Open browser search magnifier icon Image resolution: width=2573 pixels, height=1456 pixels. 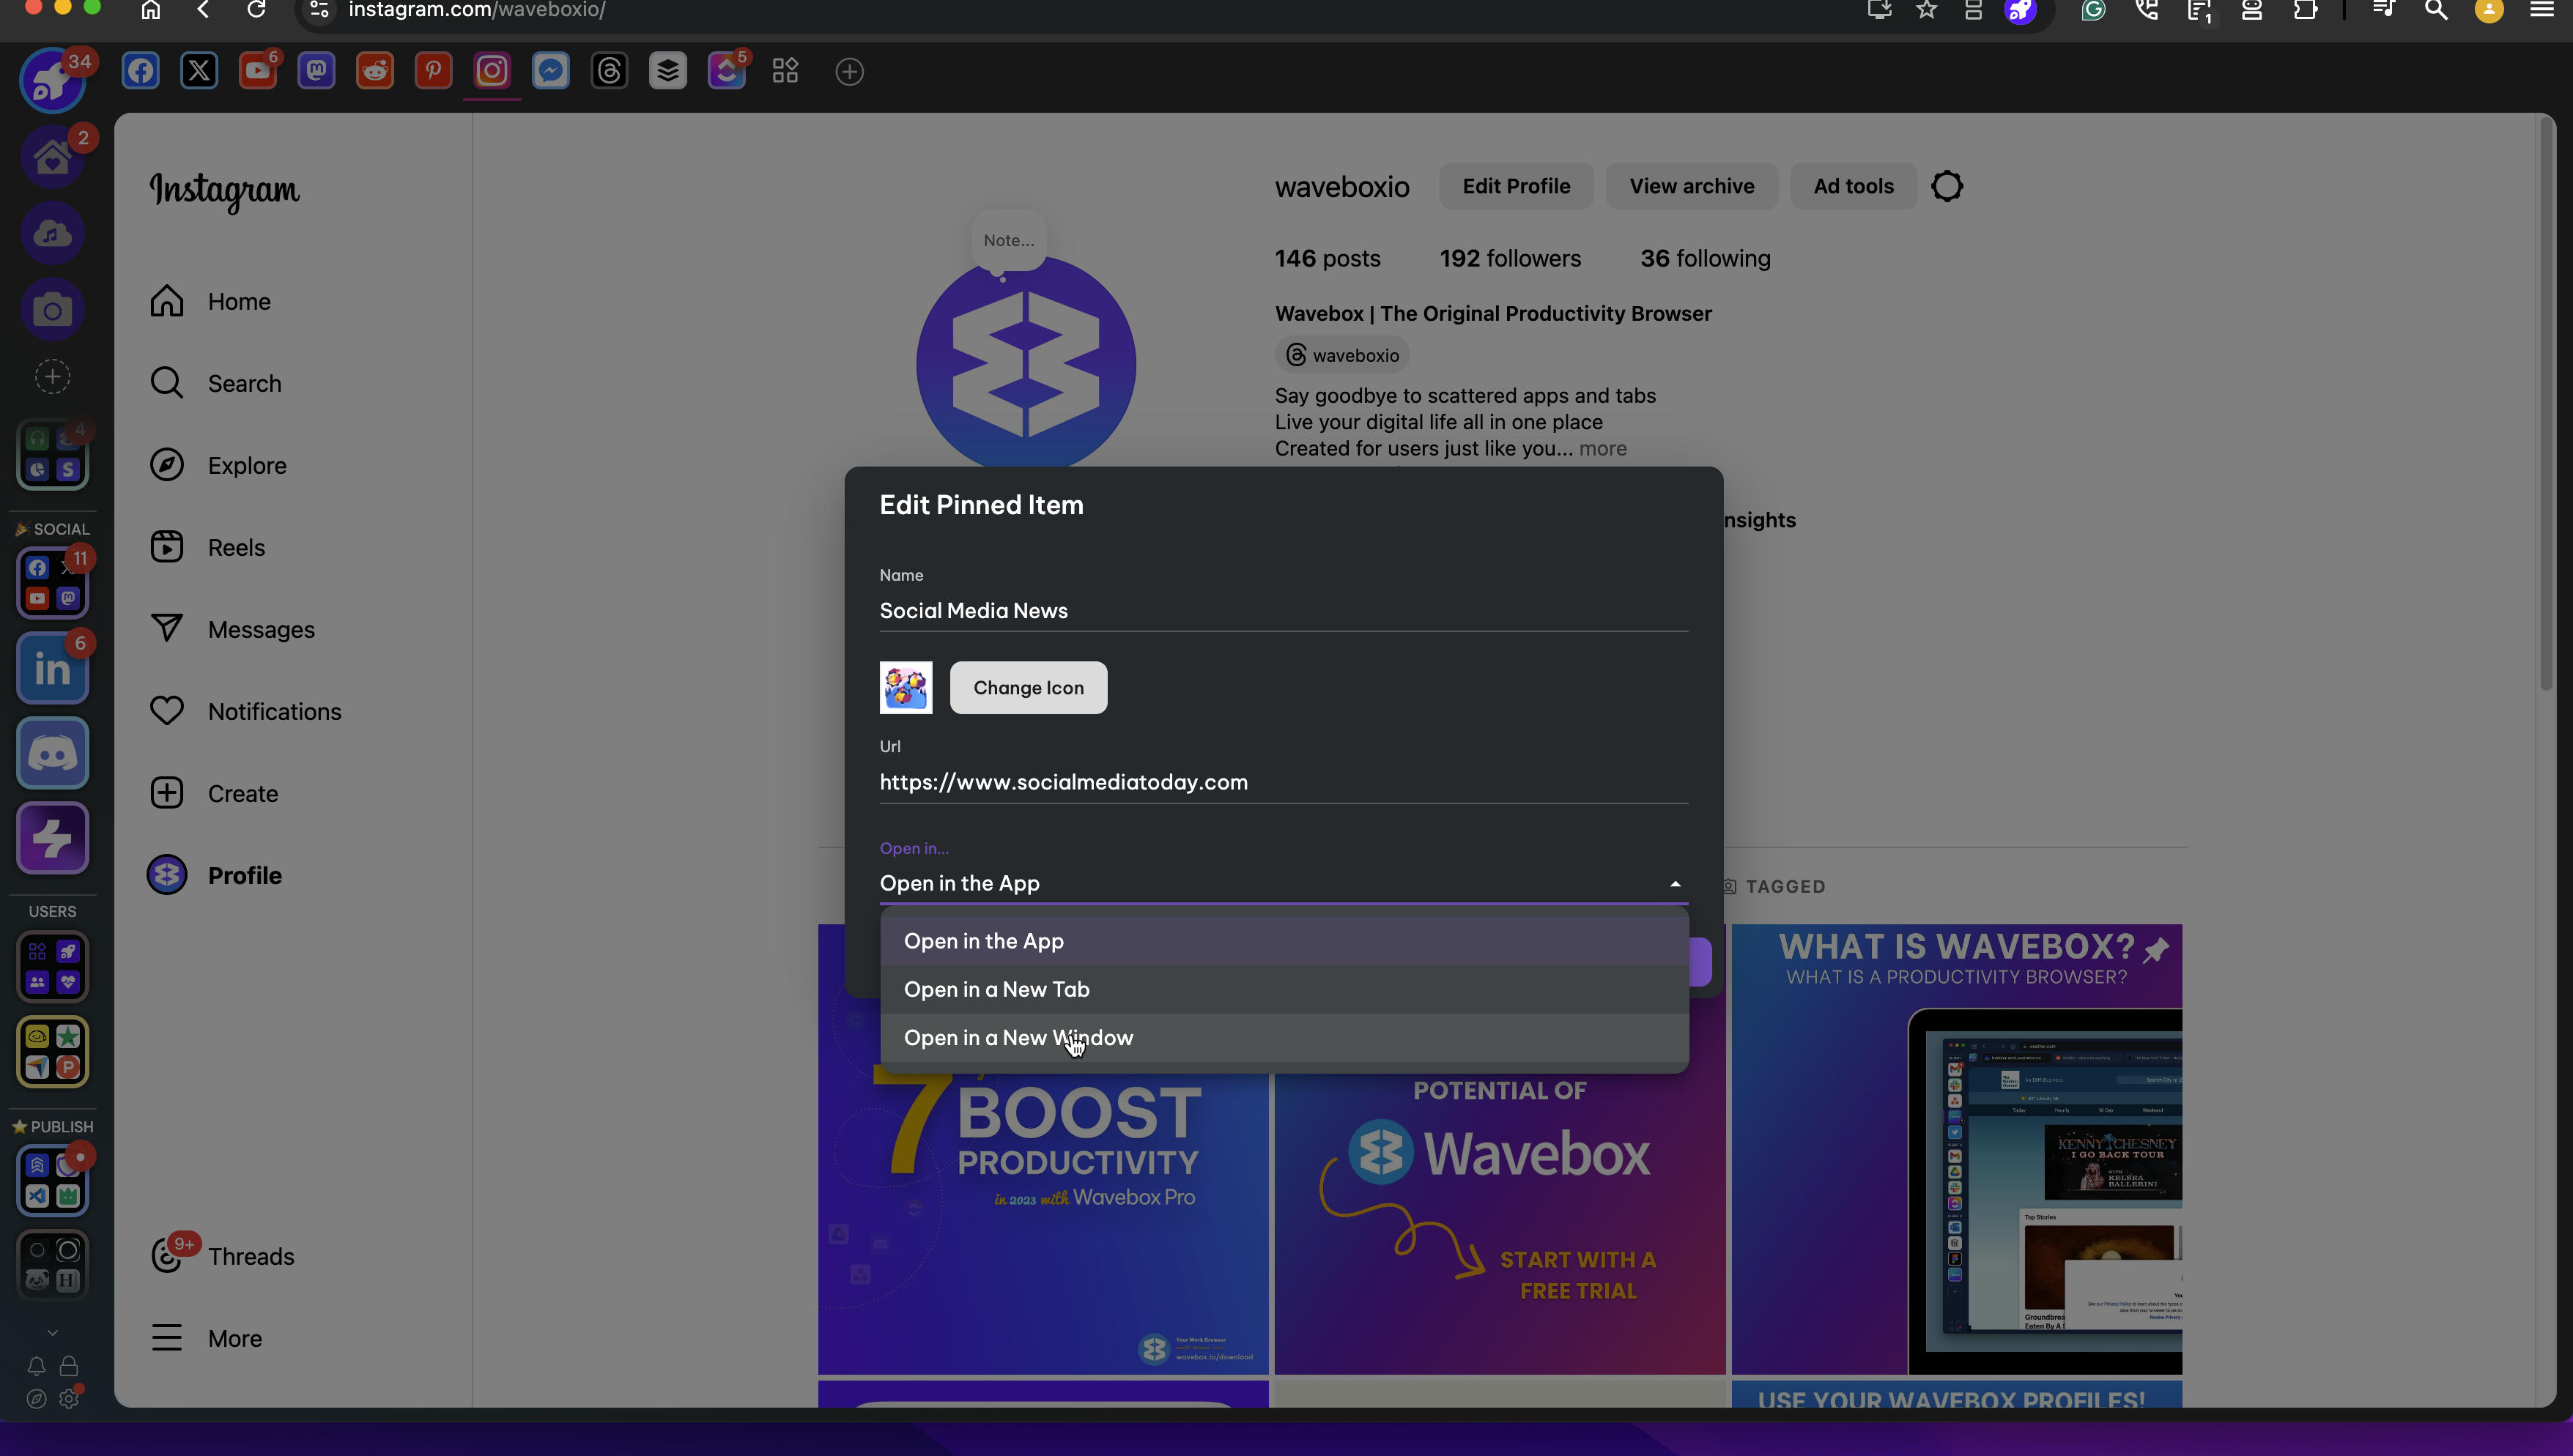(x=2437, y=10)
